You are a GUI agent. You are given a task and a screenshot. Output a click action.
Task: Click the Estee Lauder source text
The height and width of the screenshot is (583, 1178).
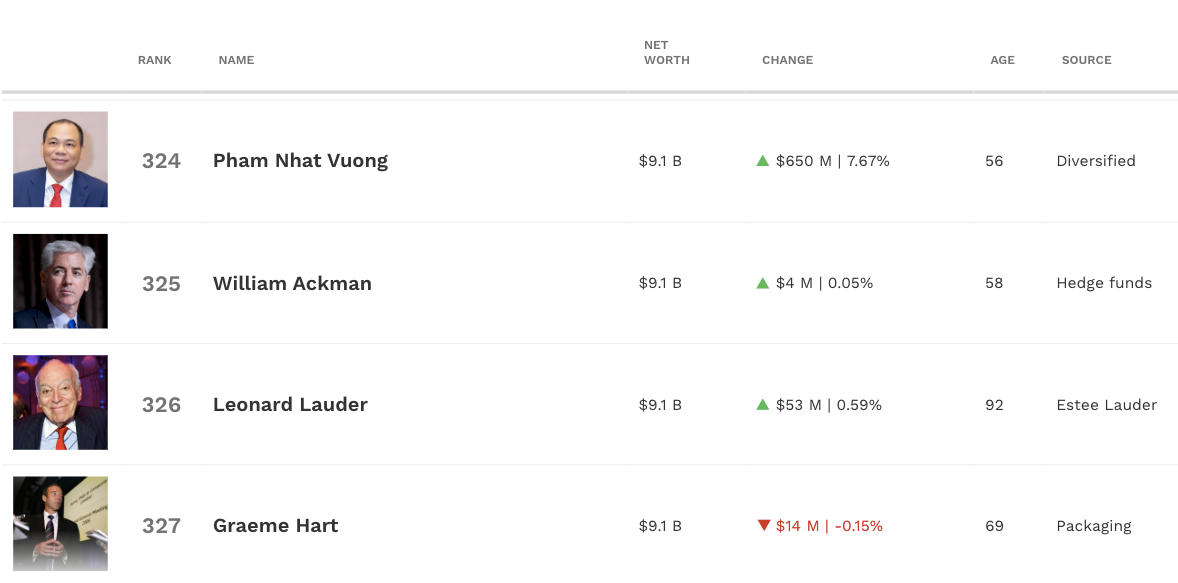tap(1107, 405)
